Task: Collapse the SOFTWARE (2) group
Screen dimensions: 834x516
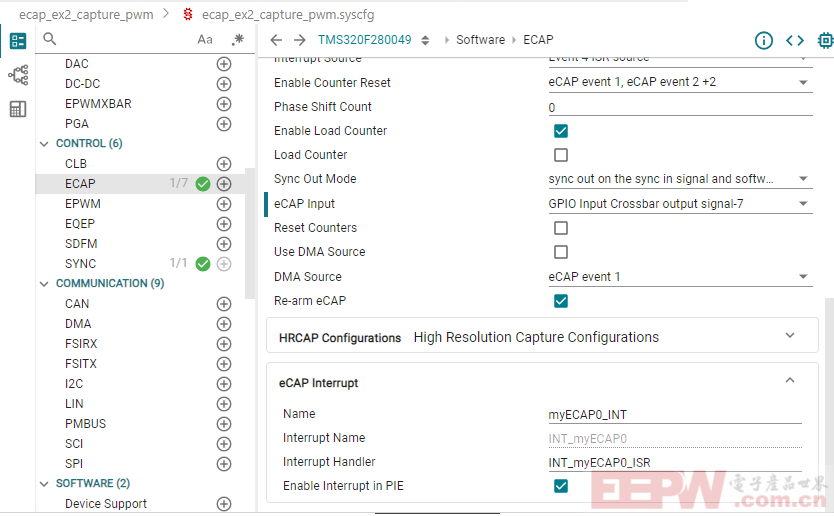Action: click(44, 484)
